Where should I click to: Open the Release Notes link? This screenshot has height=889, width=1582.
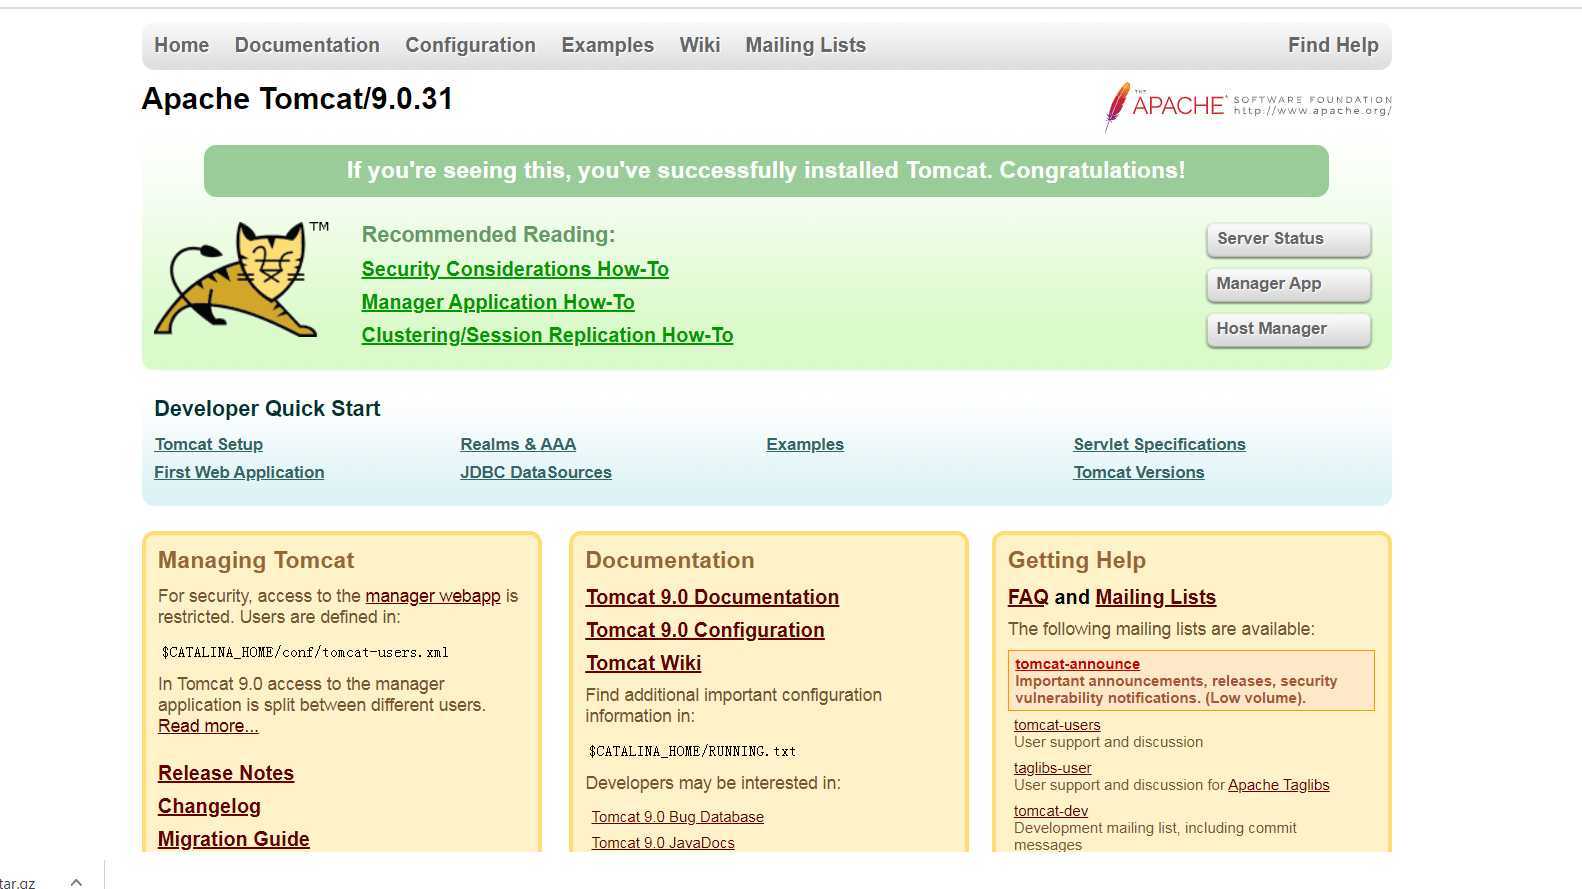(x=226, y=773)
